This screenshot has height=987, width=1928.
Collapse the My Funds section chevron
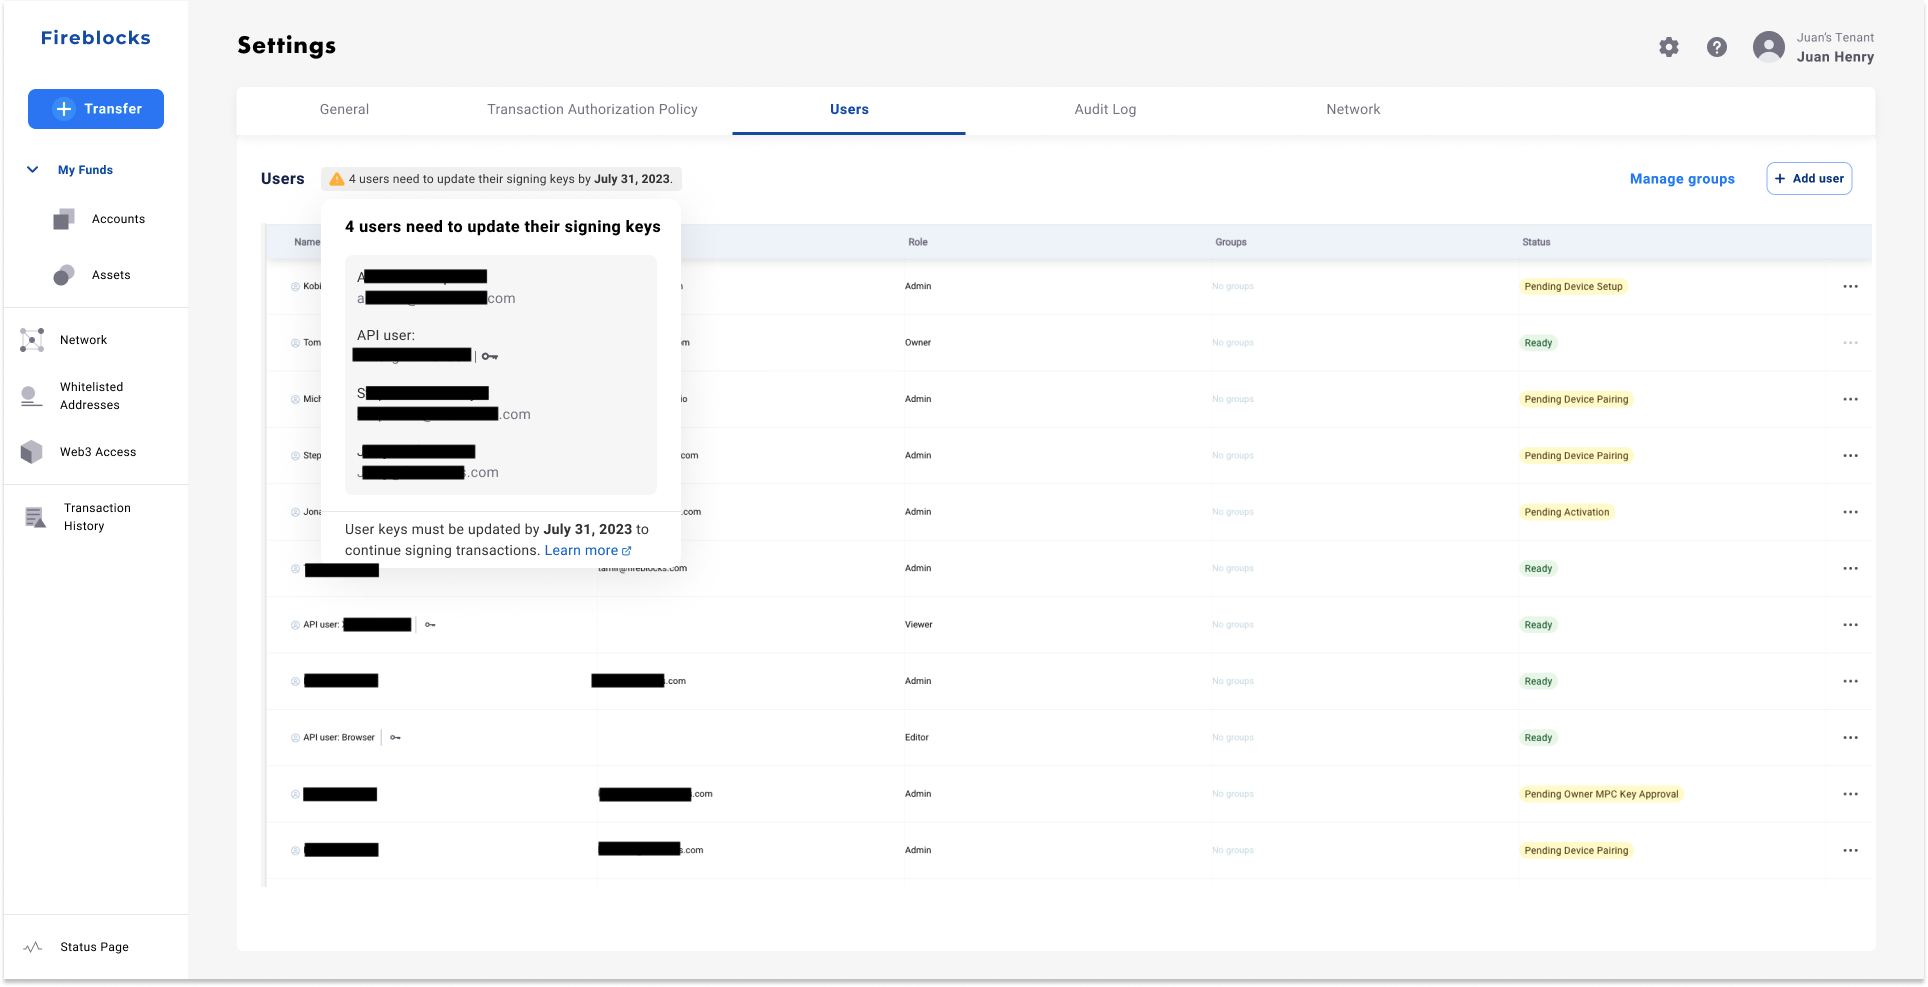coord(33,170)
